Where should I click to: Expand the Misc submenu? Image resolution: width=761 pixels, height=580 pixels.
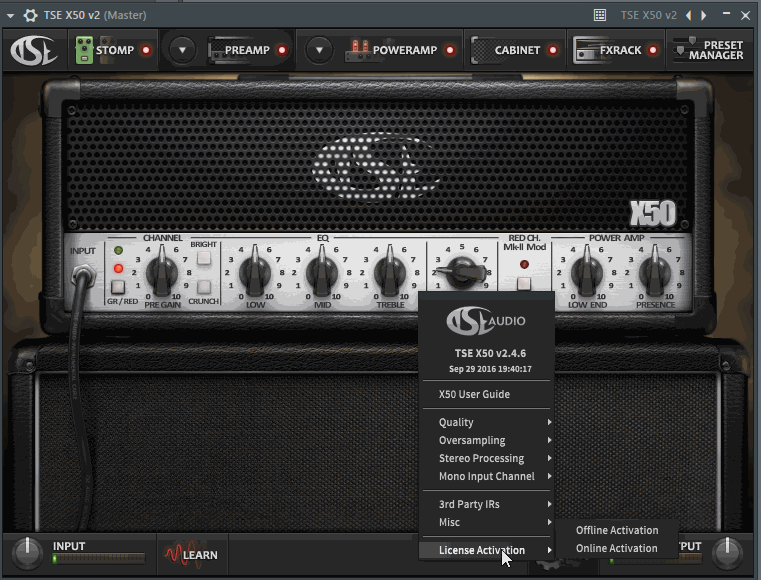point(486,522)
